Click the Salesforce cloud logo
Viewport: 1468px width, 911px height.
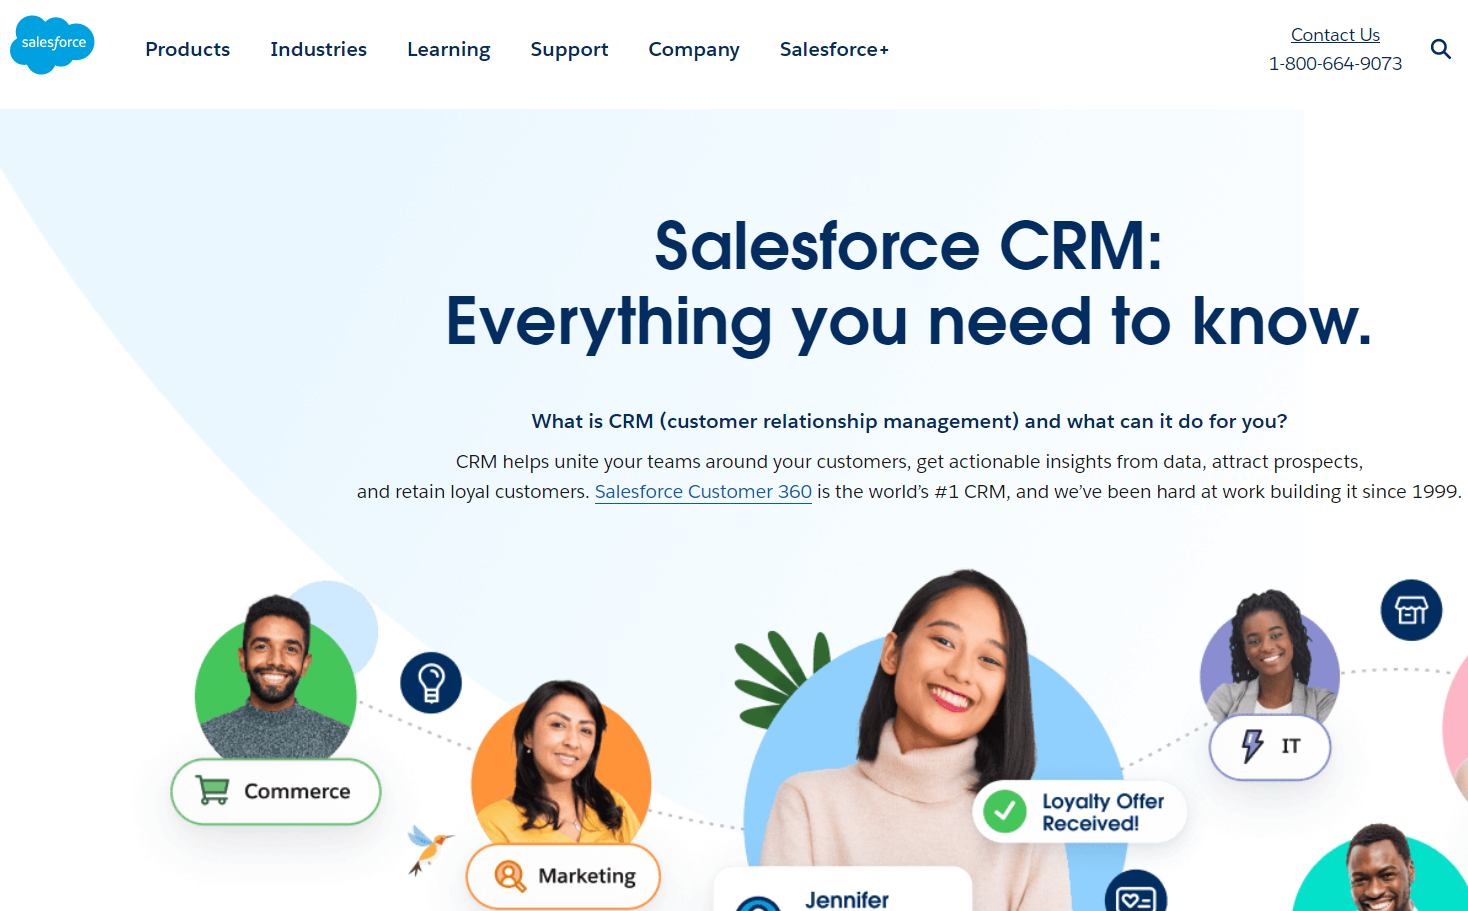click(x=53, y=44)
